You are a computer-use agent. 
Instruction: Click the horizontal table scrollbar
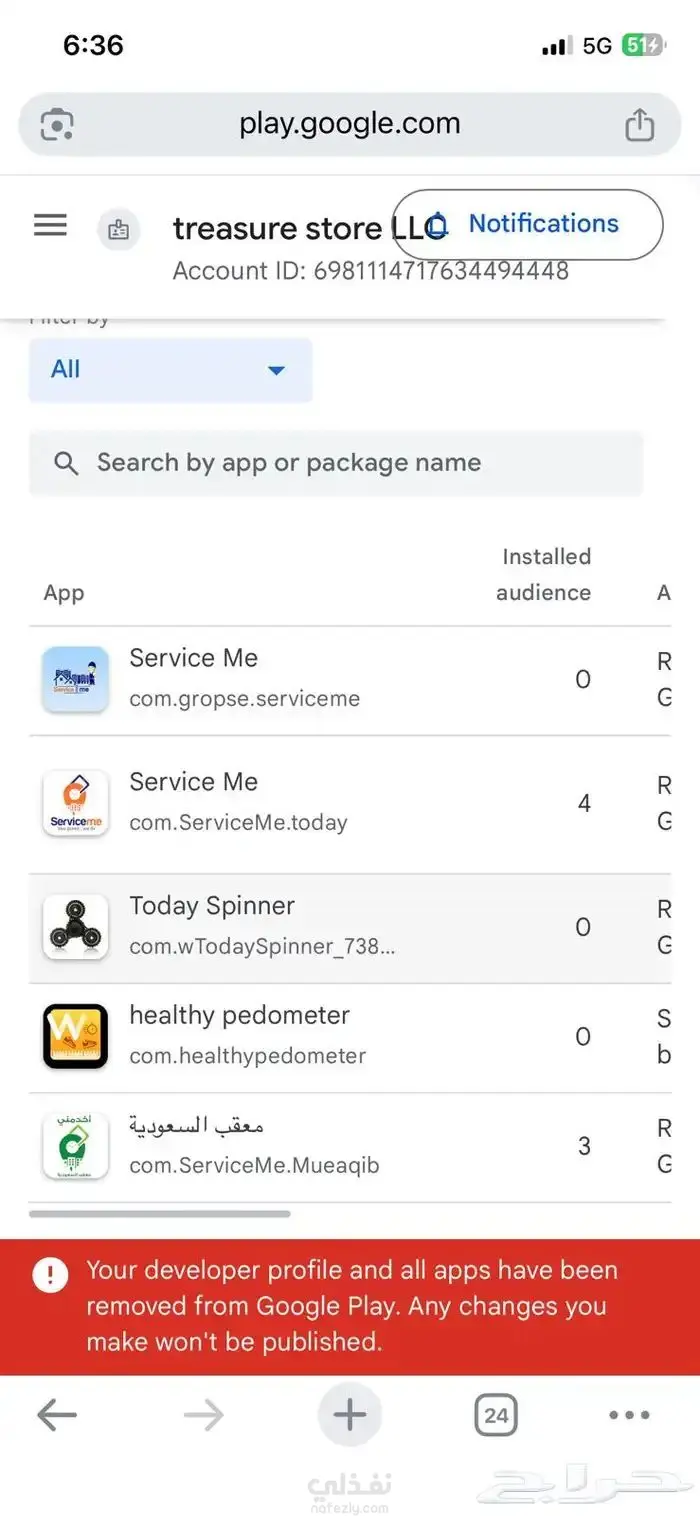[160, 1214]
